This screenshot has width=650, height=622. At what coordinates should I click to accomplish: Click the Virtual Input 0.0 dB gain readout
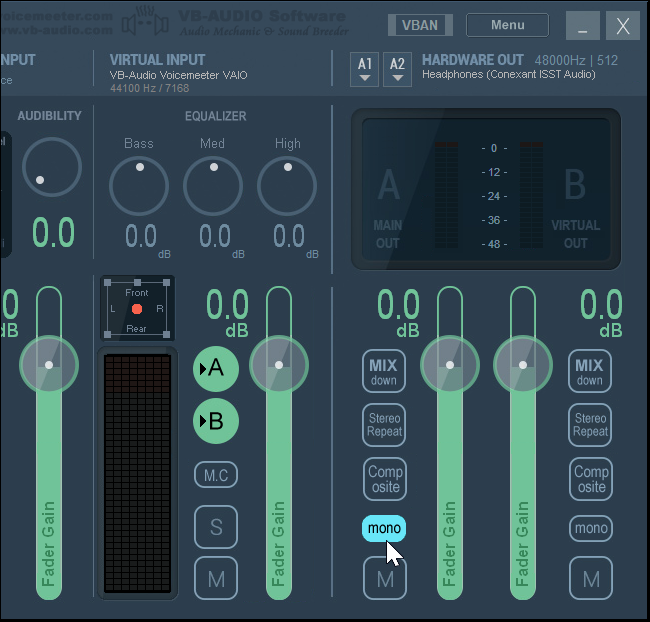[228, 312]
